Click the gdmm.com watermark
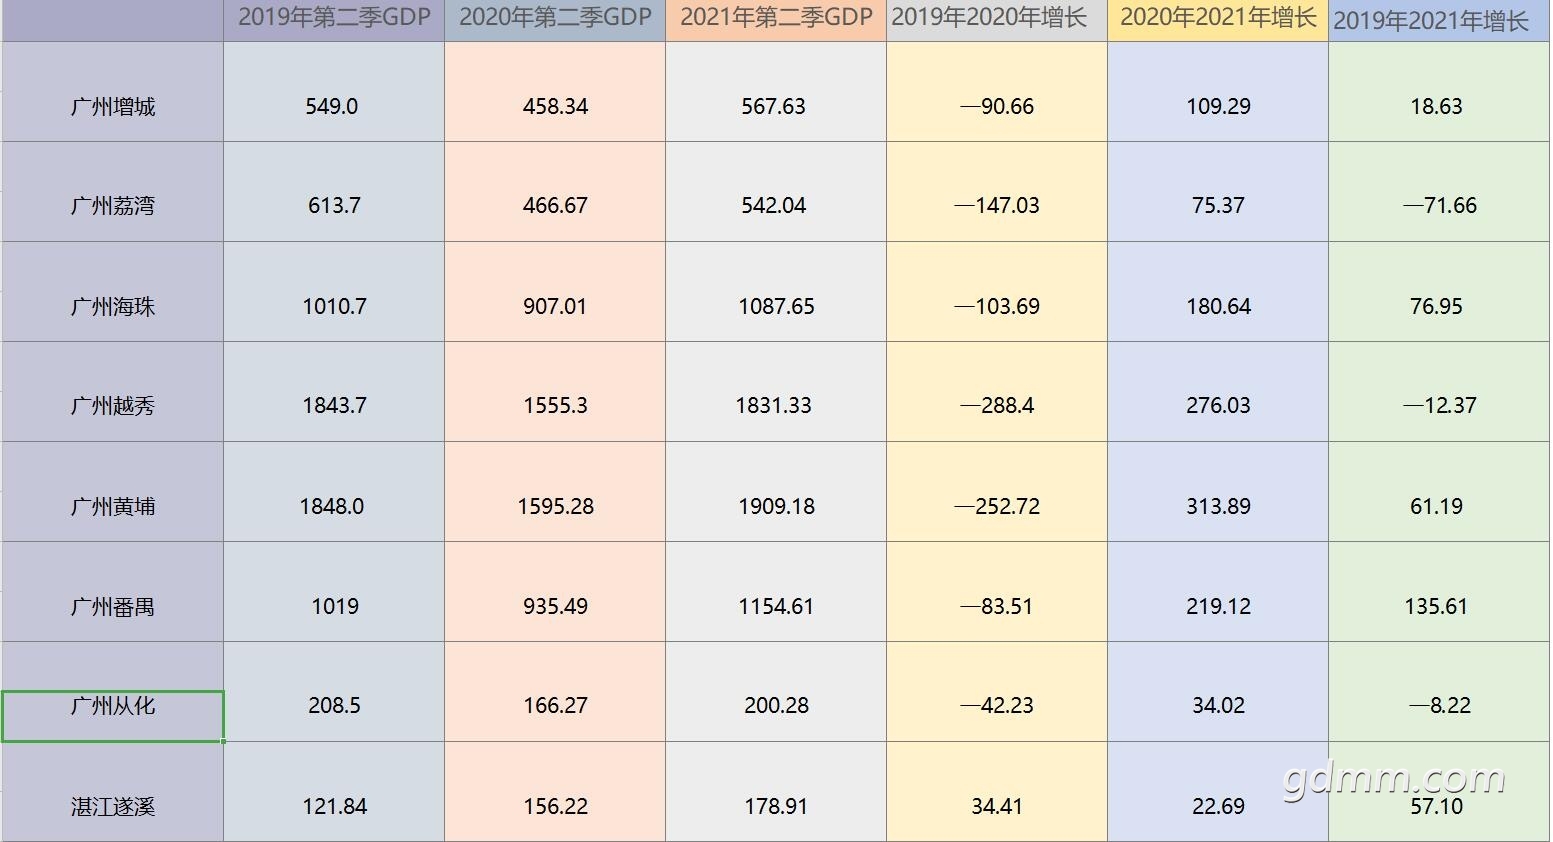 tap(1394, 777)
